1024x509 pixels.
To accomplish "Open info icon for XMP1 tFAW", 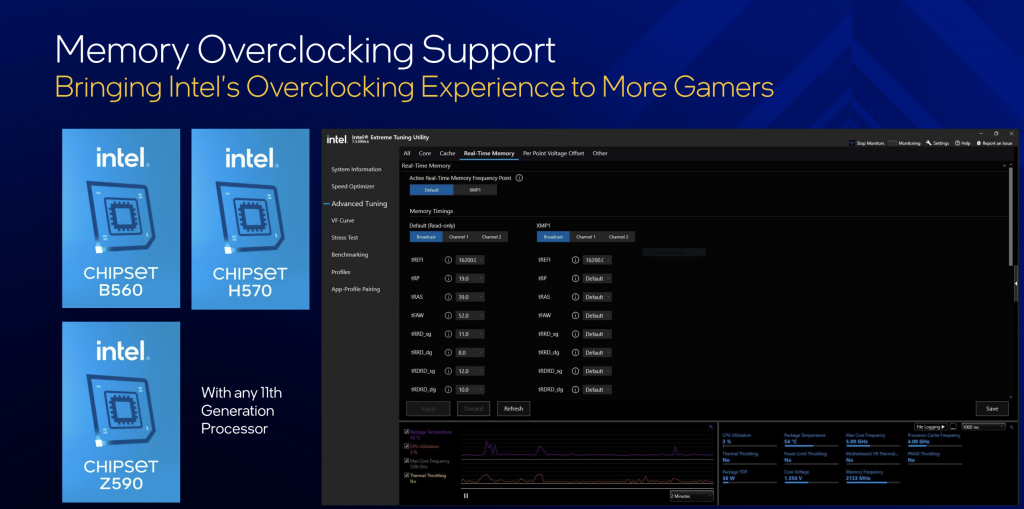I will [x=575, y=315].
